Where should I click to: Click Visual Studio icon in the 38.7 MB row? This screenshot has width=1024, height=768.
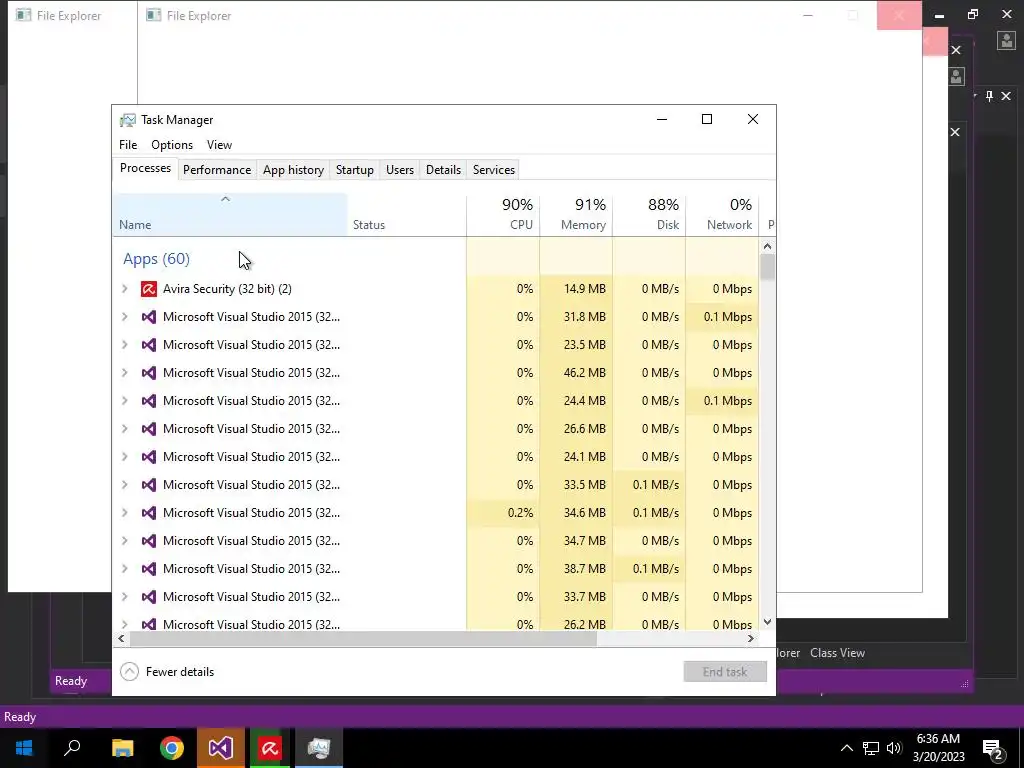pos(149,569)
